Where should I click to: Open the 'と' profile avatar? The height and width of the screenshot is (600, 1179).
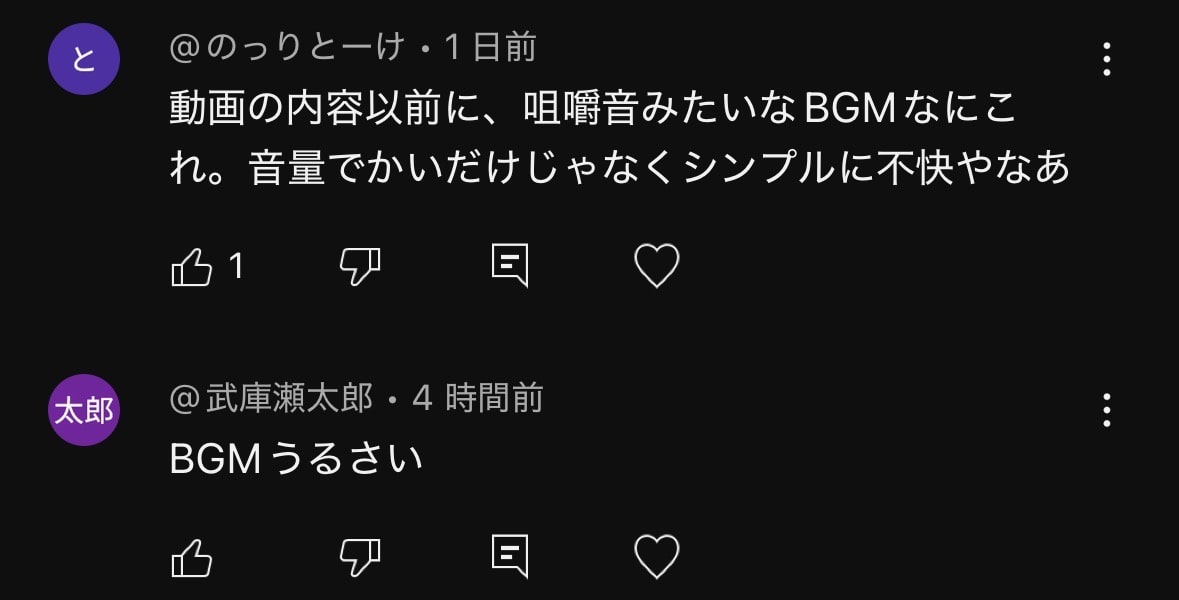84,59
